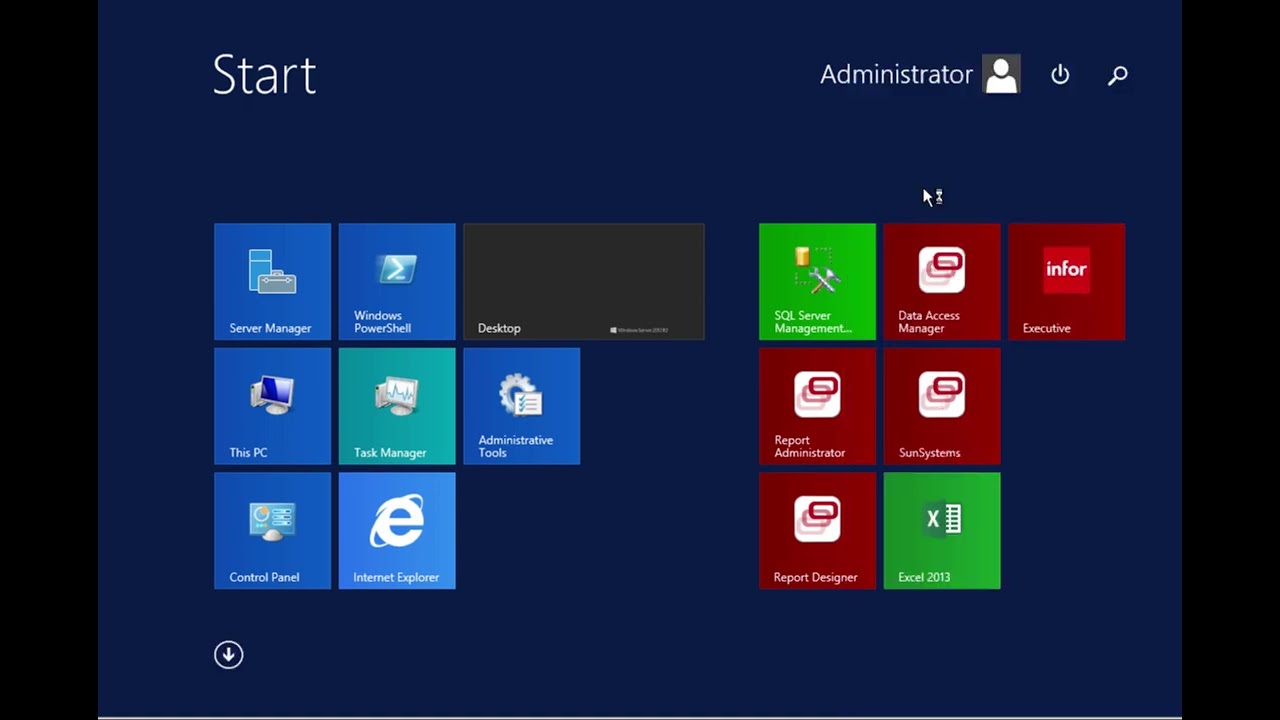Screen dimensions: 1280x720
Task: Open SQL Server Management Studio tile
Action: pyautogui.click(x=817, y=281)
